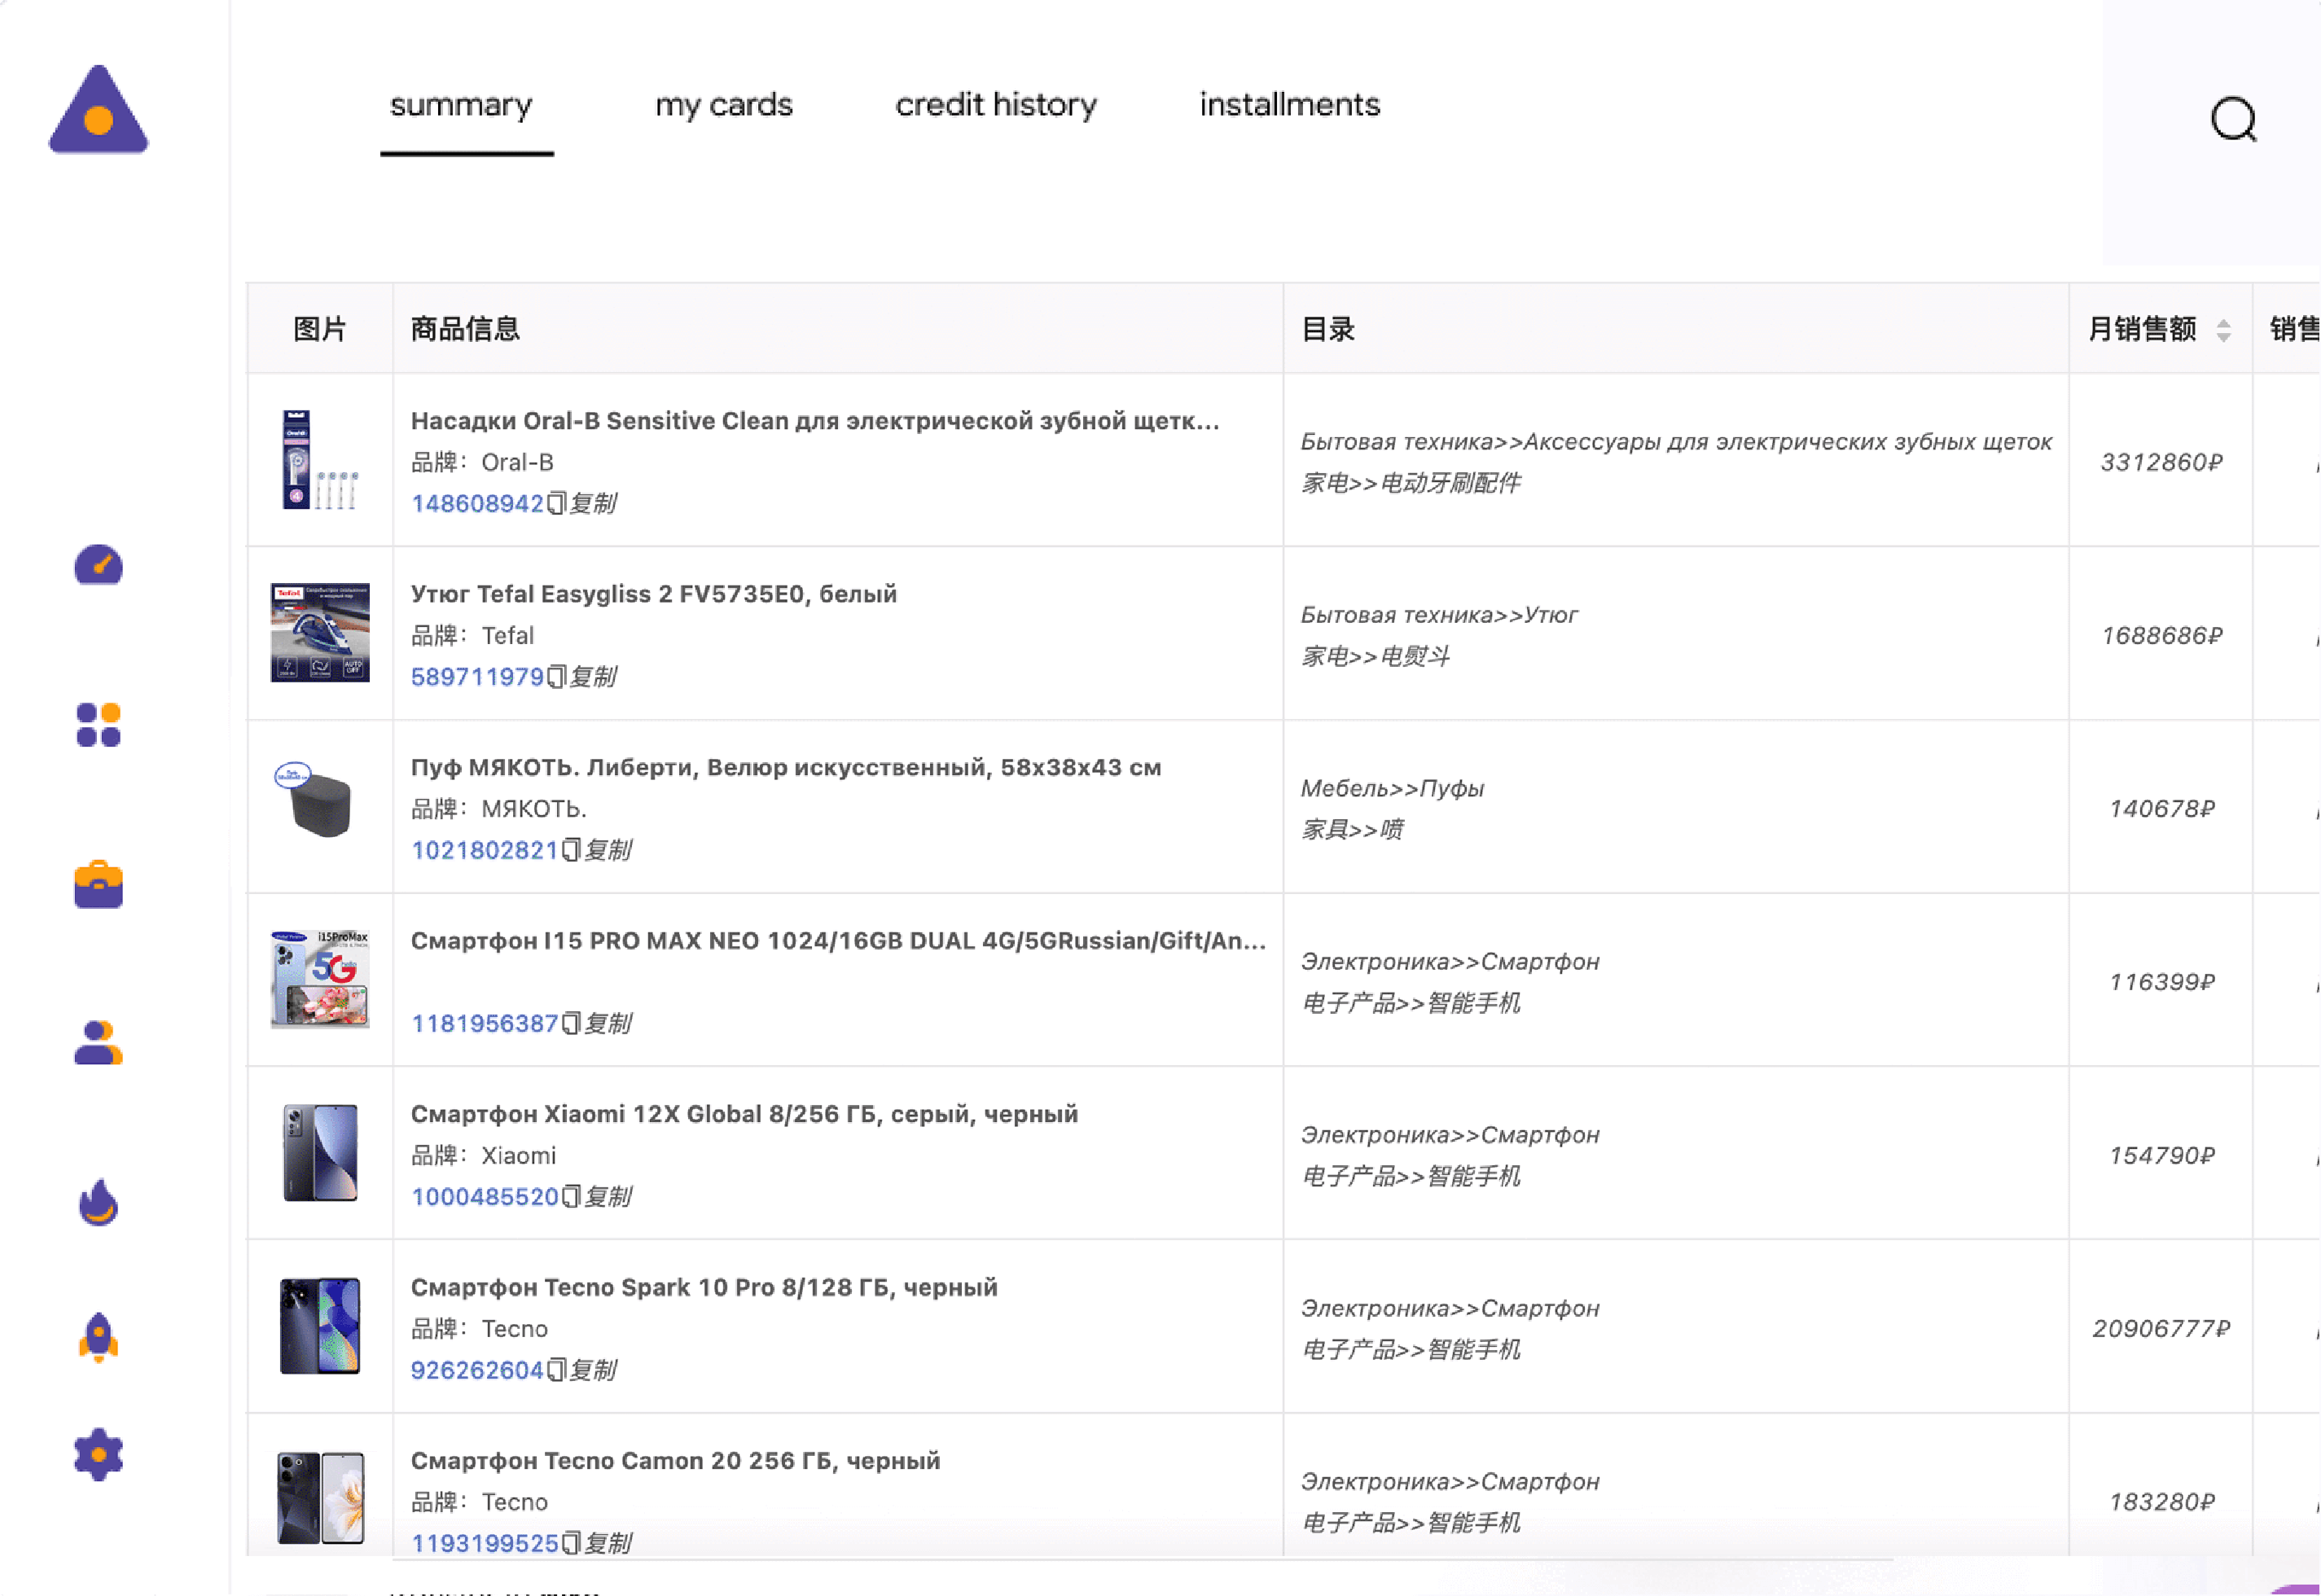Click the Tefal iron product thumbnail

pos(320,633)
